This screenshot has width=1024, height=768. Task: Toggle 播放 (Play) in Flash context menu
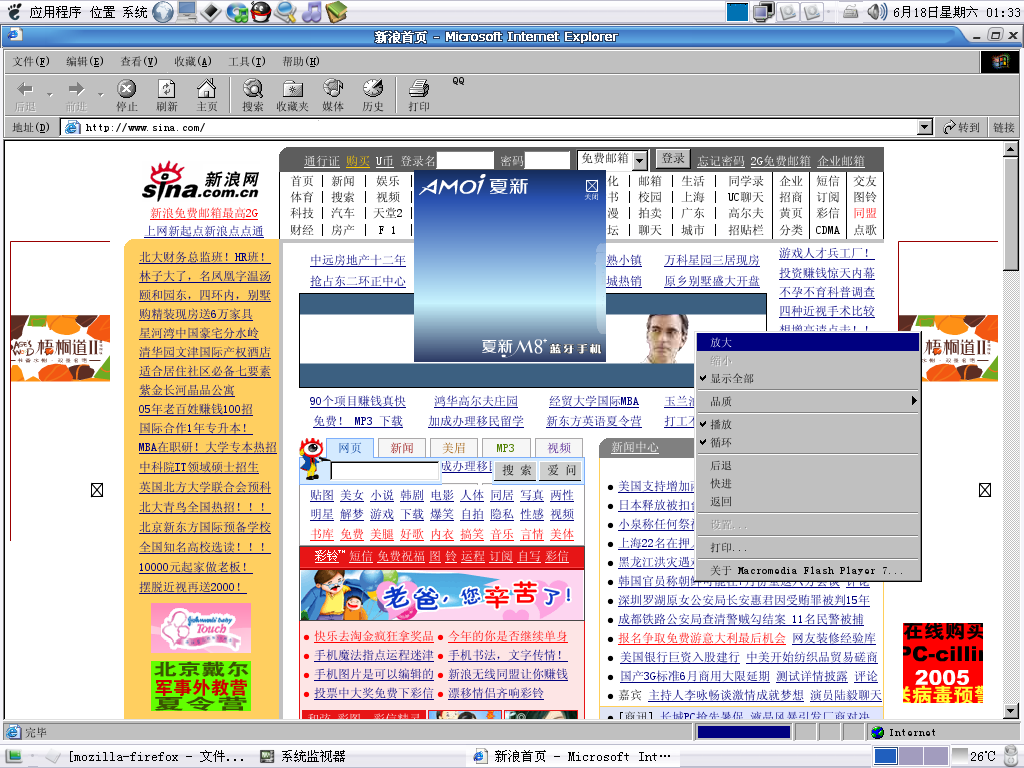[x=808, y=424]
